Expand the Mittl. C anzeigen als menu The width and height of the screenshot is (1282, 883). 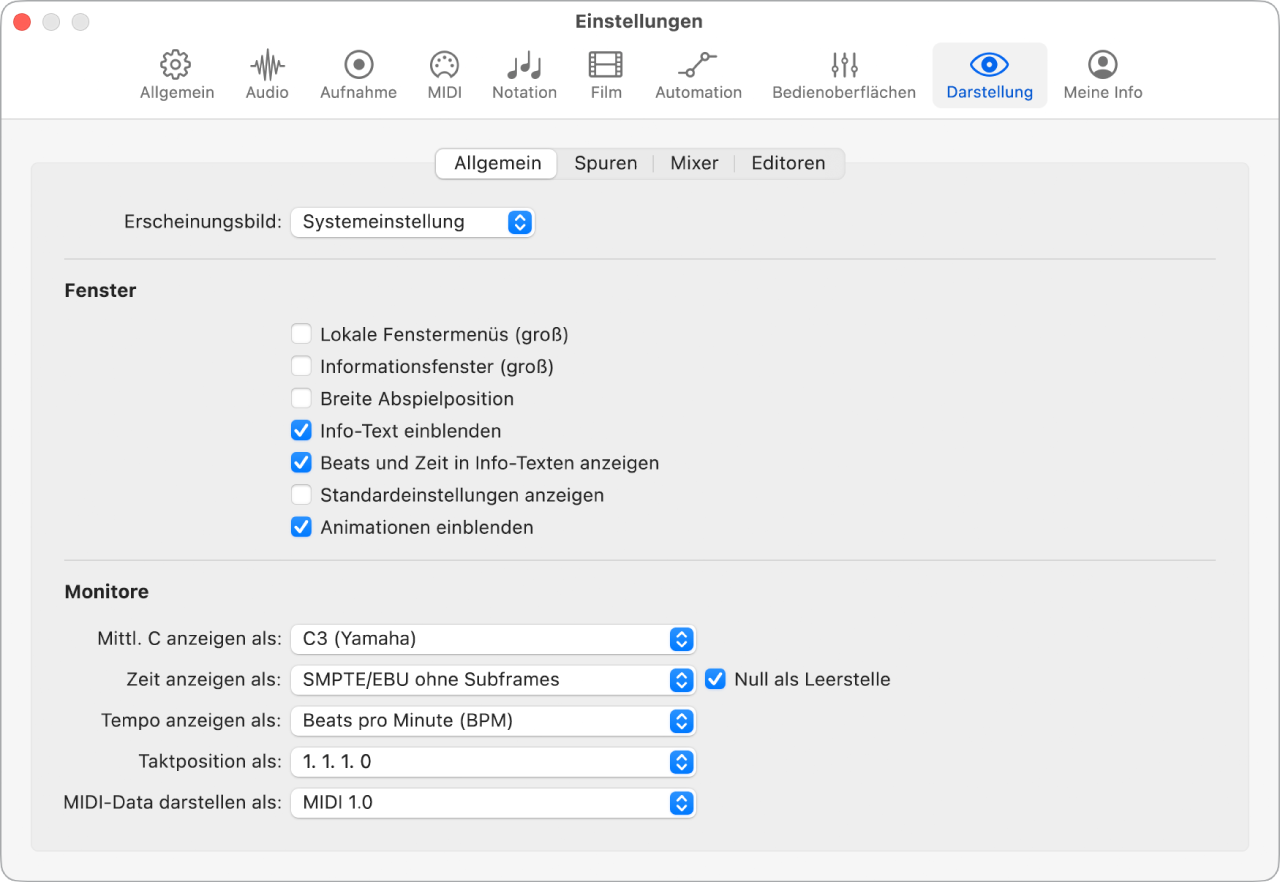click(x=492, y=638)
